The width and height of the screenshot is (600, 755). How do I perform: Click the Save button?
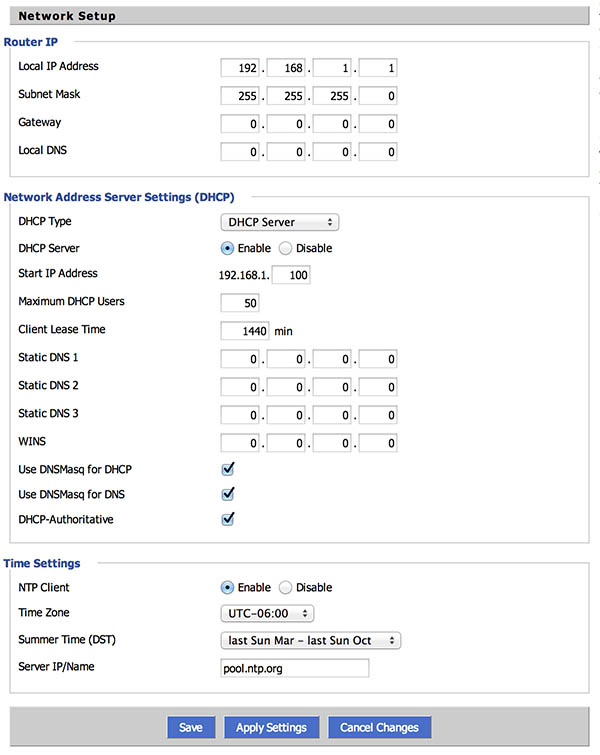[x=191, y=727]
